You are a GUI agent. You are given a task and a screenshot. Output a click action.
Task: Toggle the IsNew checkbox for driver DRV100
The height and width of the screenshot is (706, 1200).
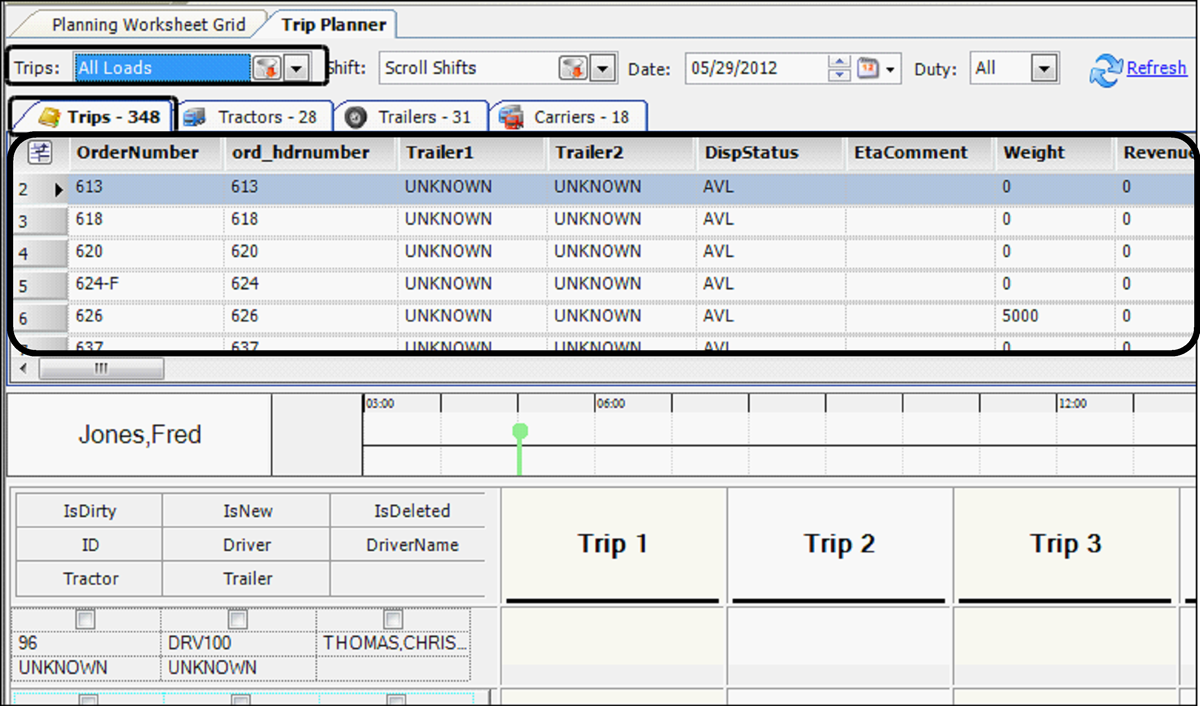(x=238, y=620)
